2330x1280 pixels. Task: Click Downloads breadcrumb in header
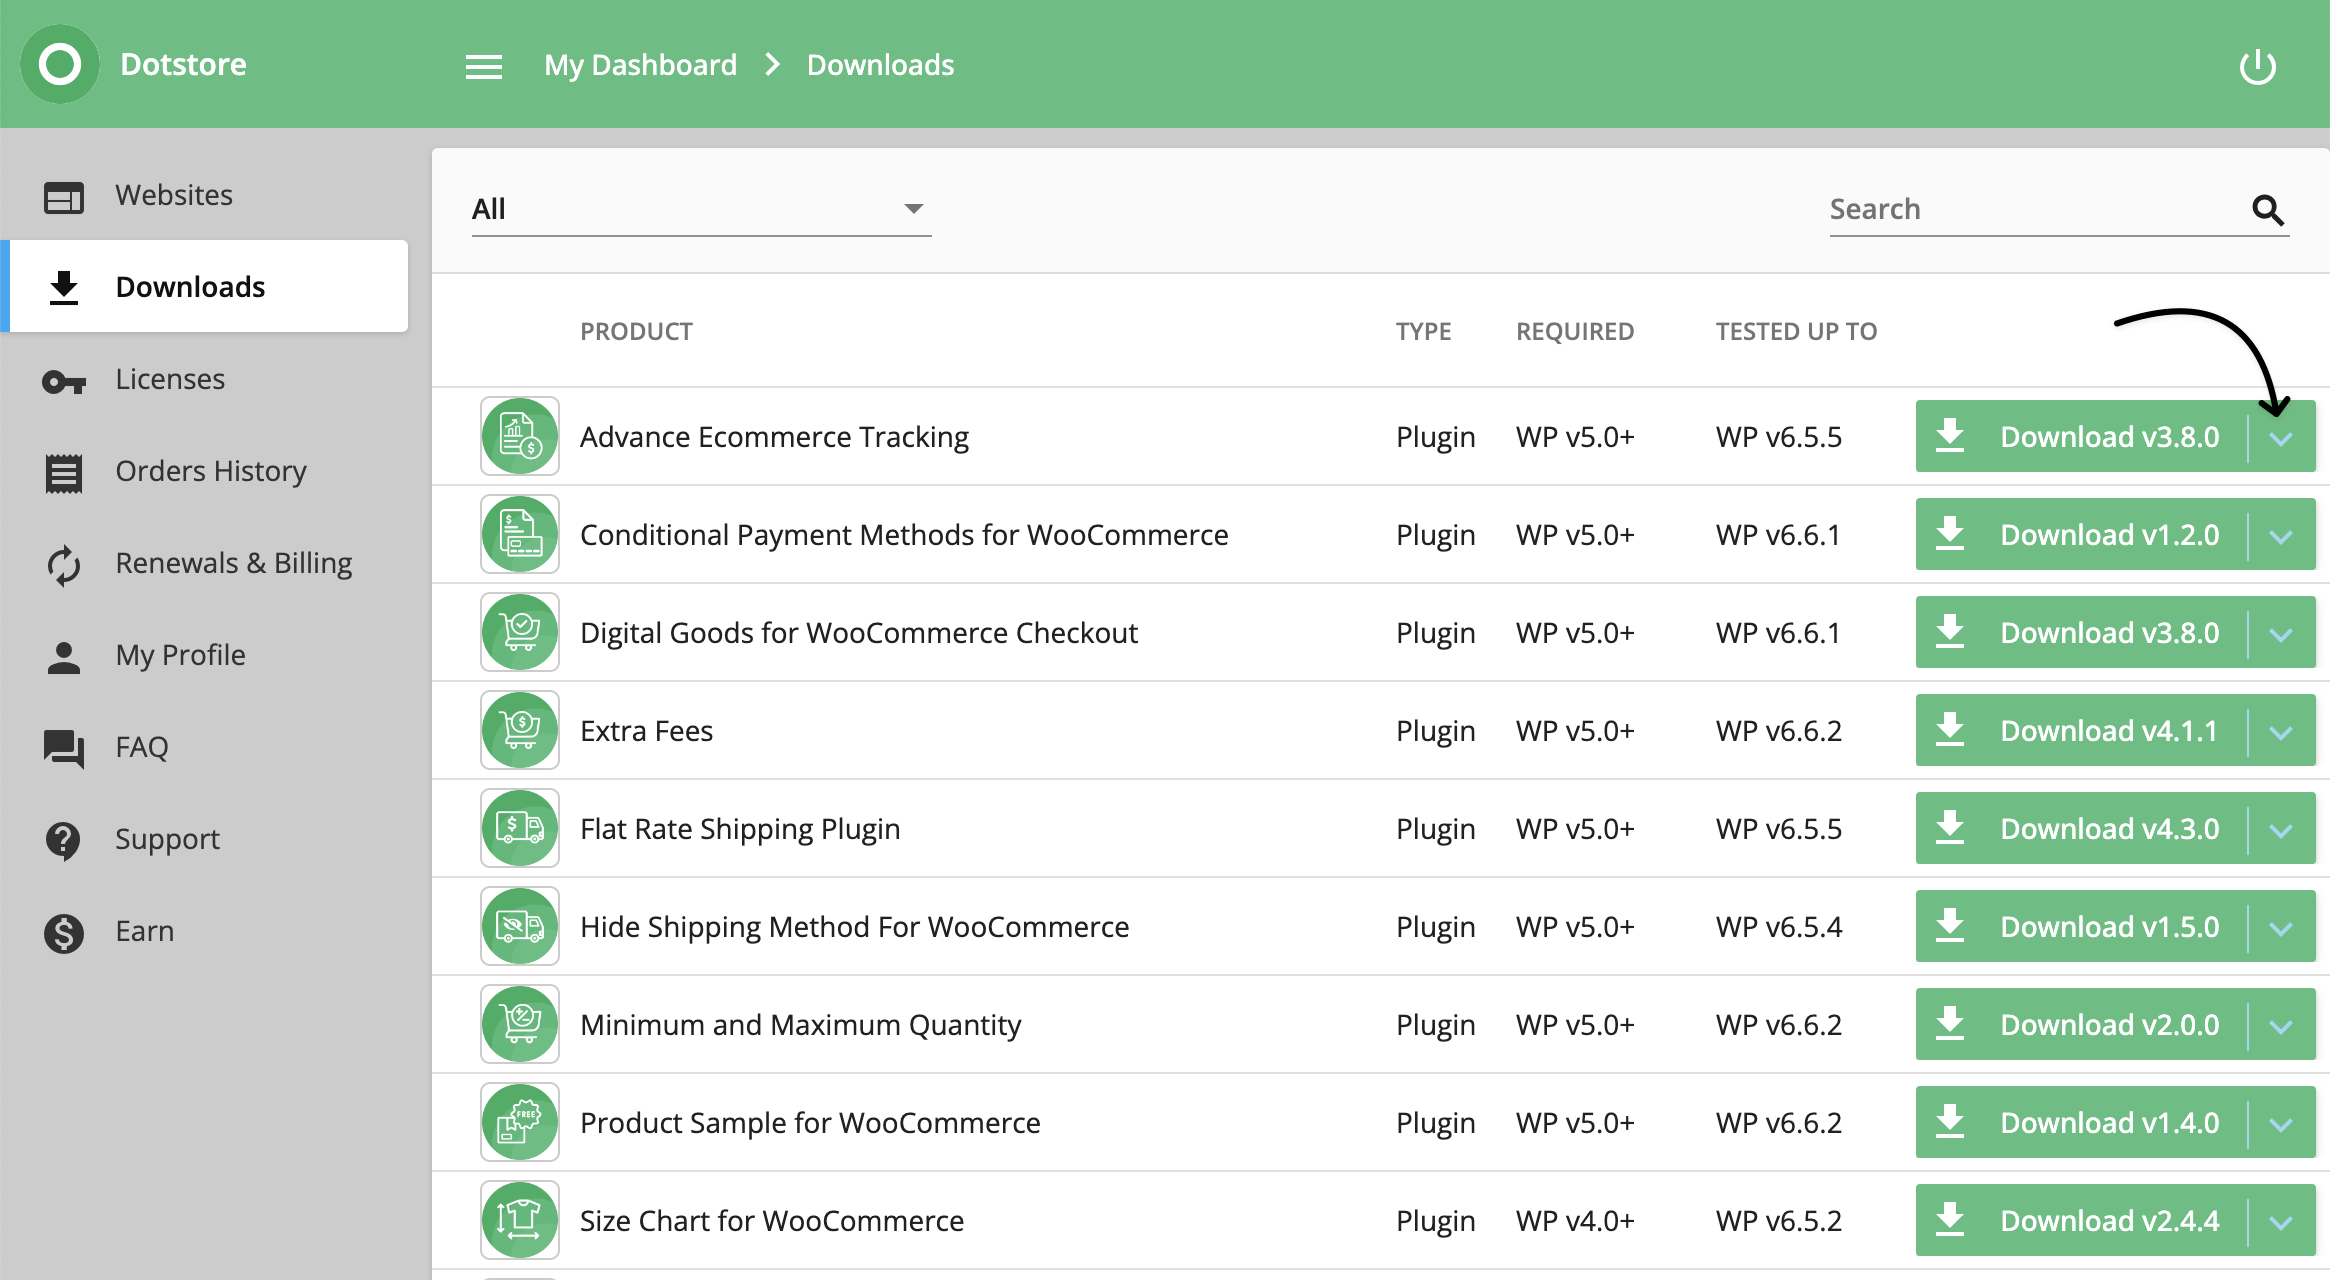[880, 65]
